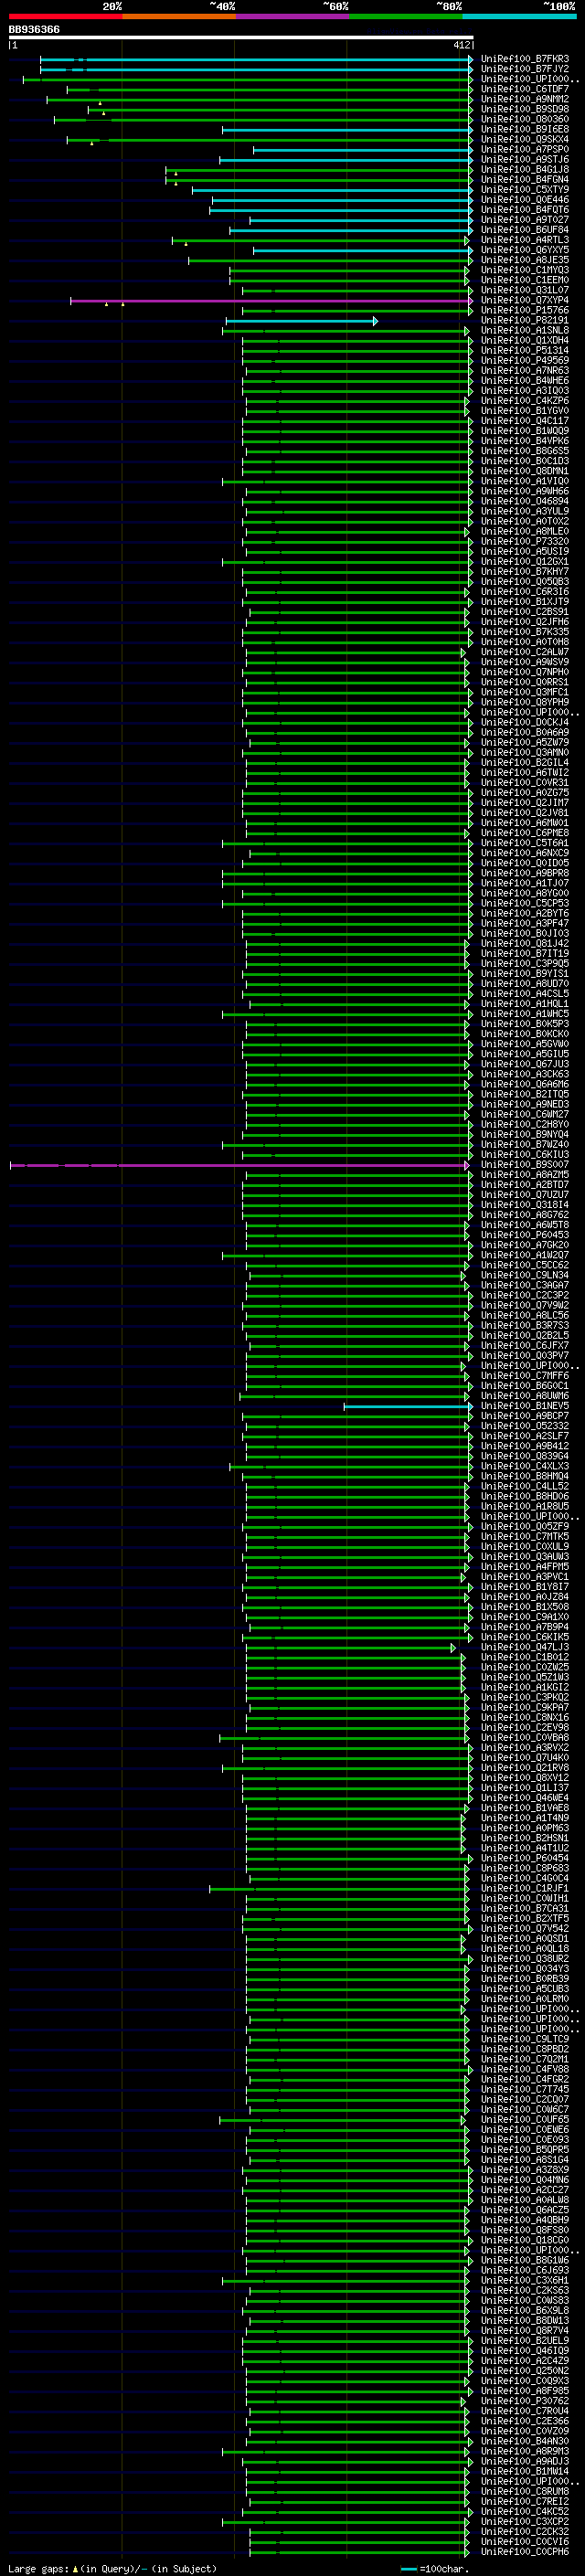Click the short cyan alignment bar for B1NEV5
585x2576 pixels.
click(x=408, y=1406)
